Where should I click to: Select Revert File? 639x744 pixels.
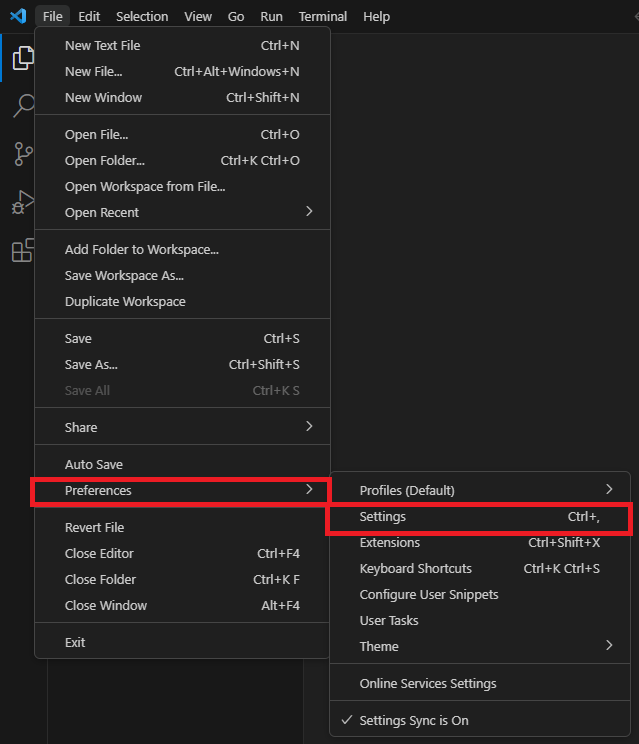[x=182, y=528]
